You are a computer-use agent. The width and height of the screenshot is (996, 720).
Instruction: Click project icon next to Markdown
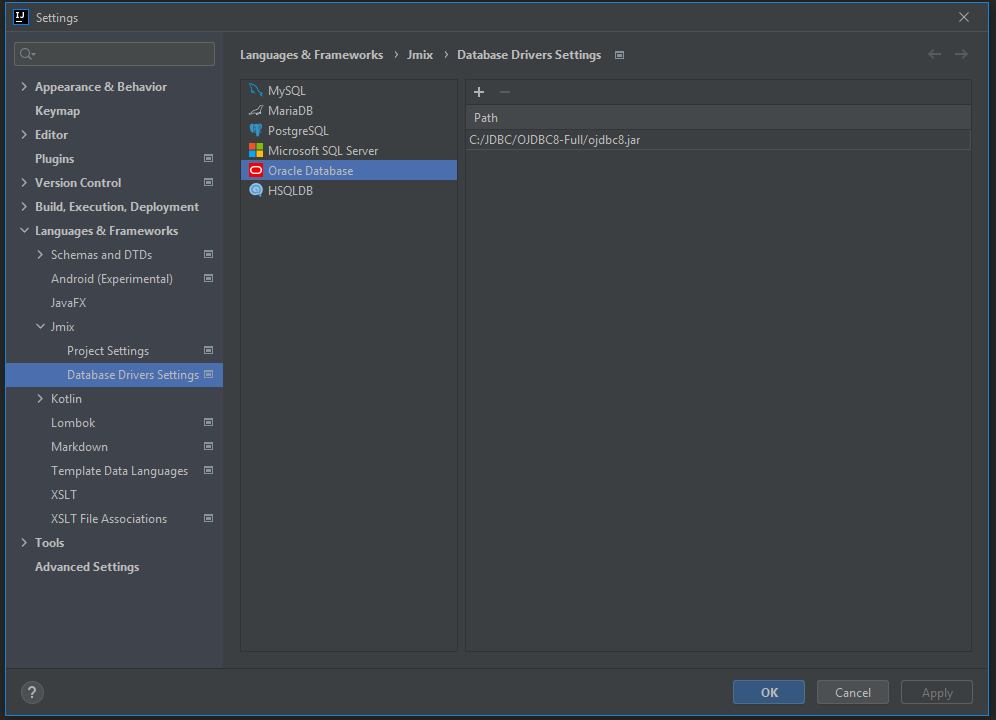pos(208,447)
